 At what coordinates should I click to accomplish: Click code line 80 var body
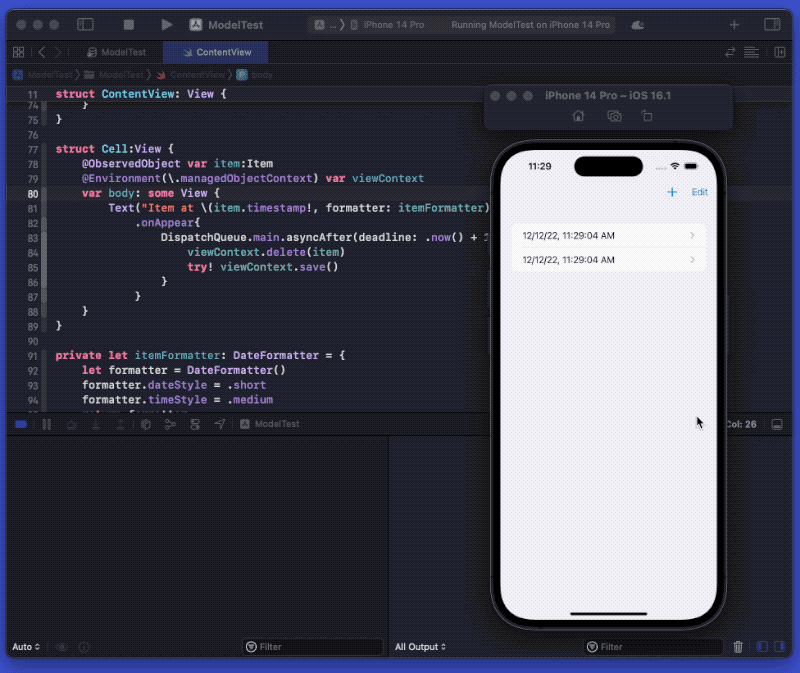click(x=151, y=193)
